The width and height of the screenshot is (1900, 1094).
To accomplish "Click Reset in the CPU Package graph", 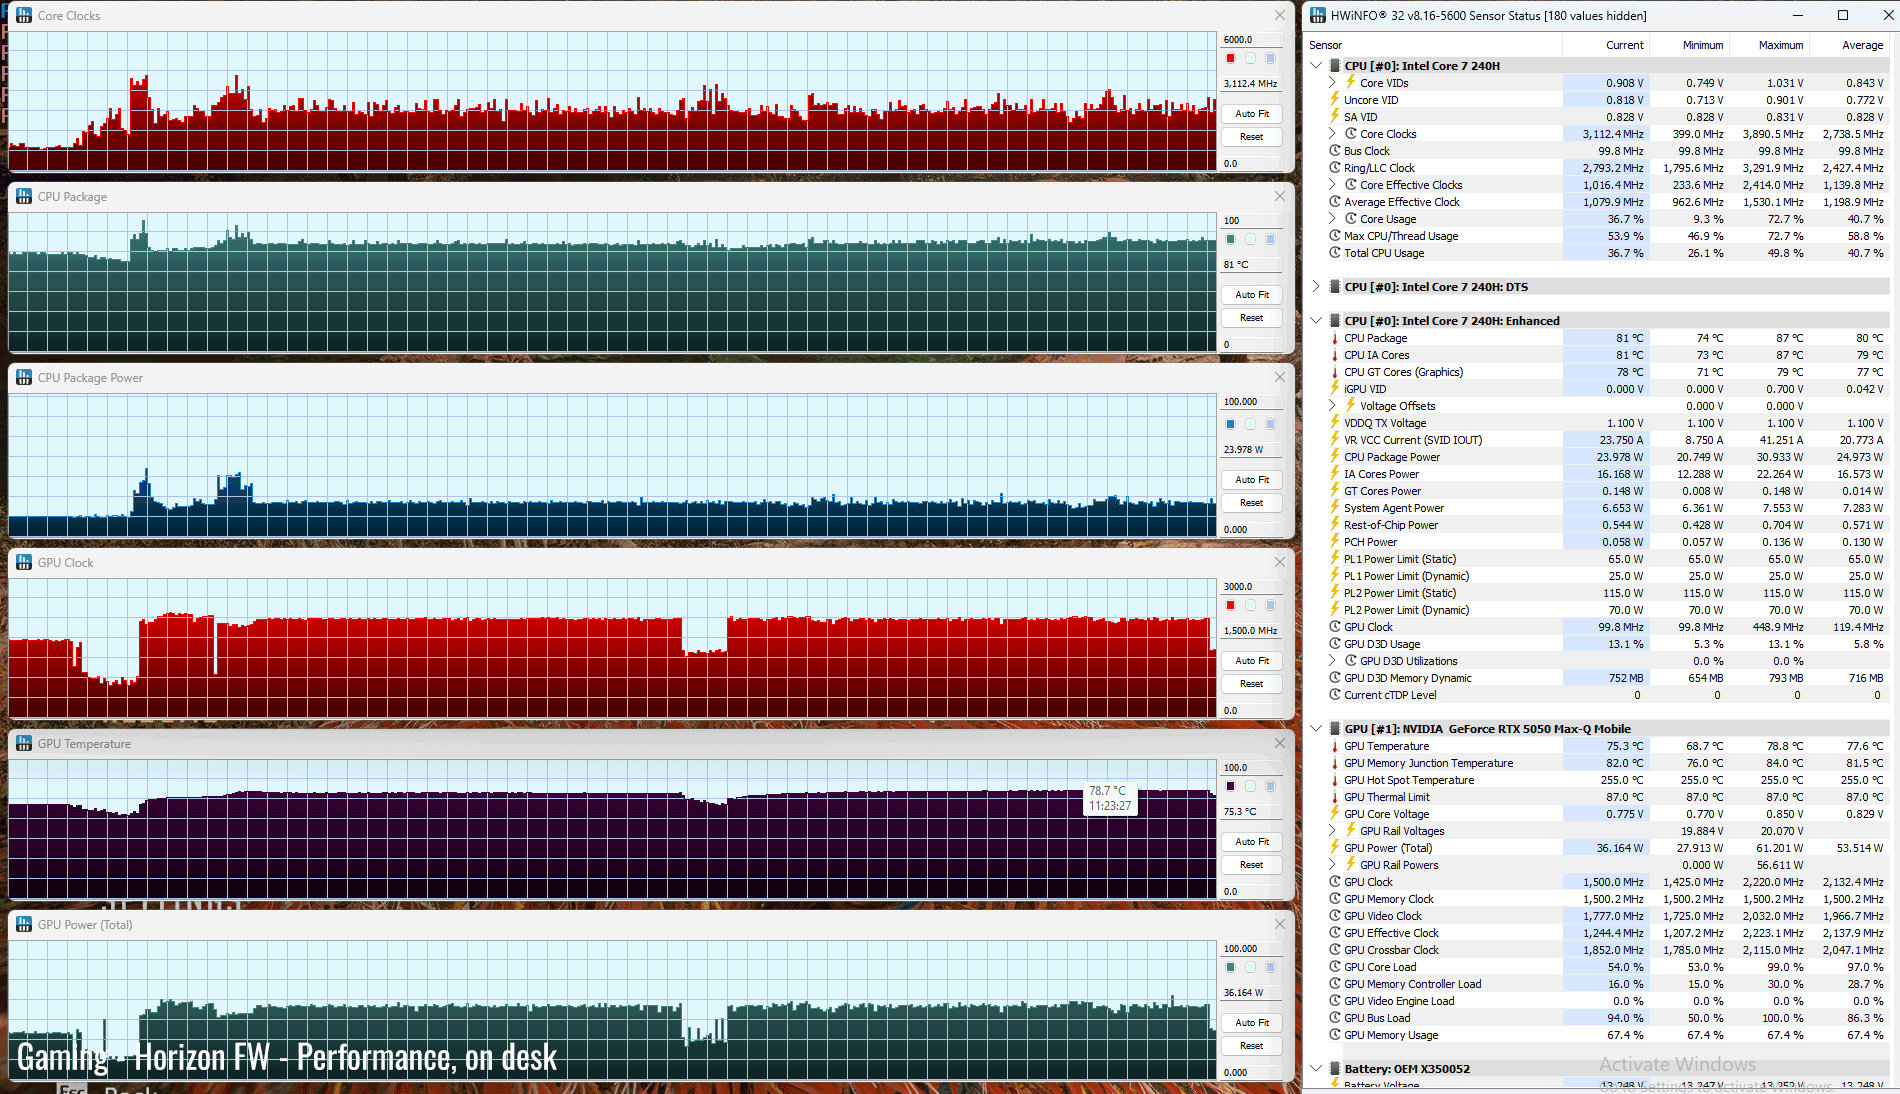I will (x=1252, y=318).
